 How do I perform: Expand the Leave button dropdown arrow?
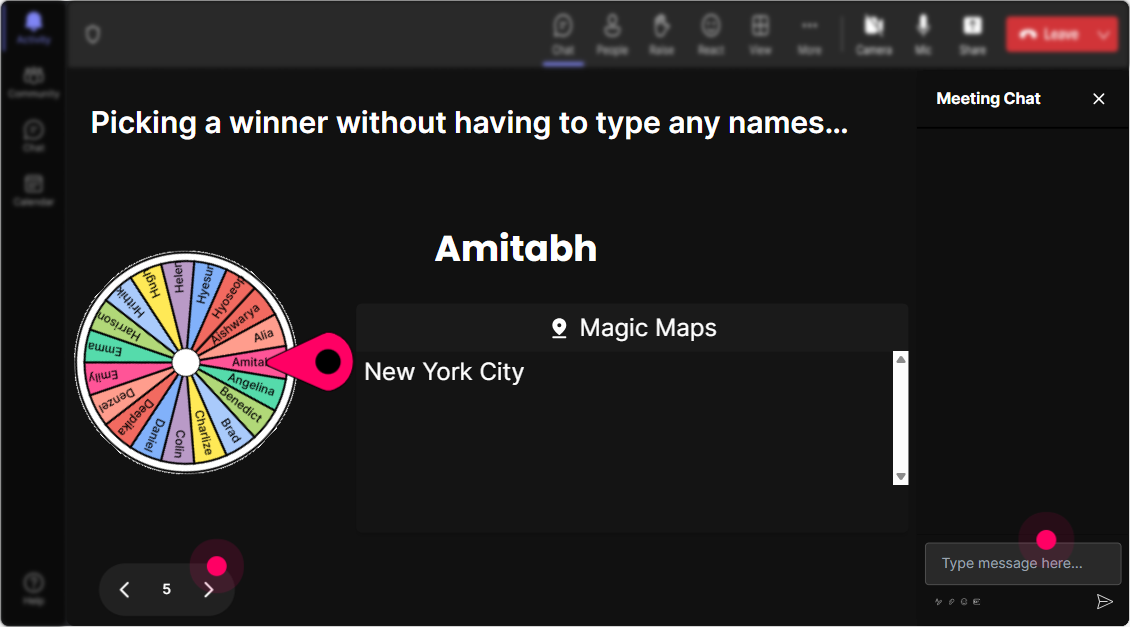1104,34
